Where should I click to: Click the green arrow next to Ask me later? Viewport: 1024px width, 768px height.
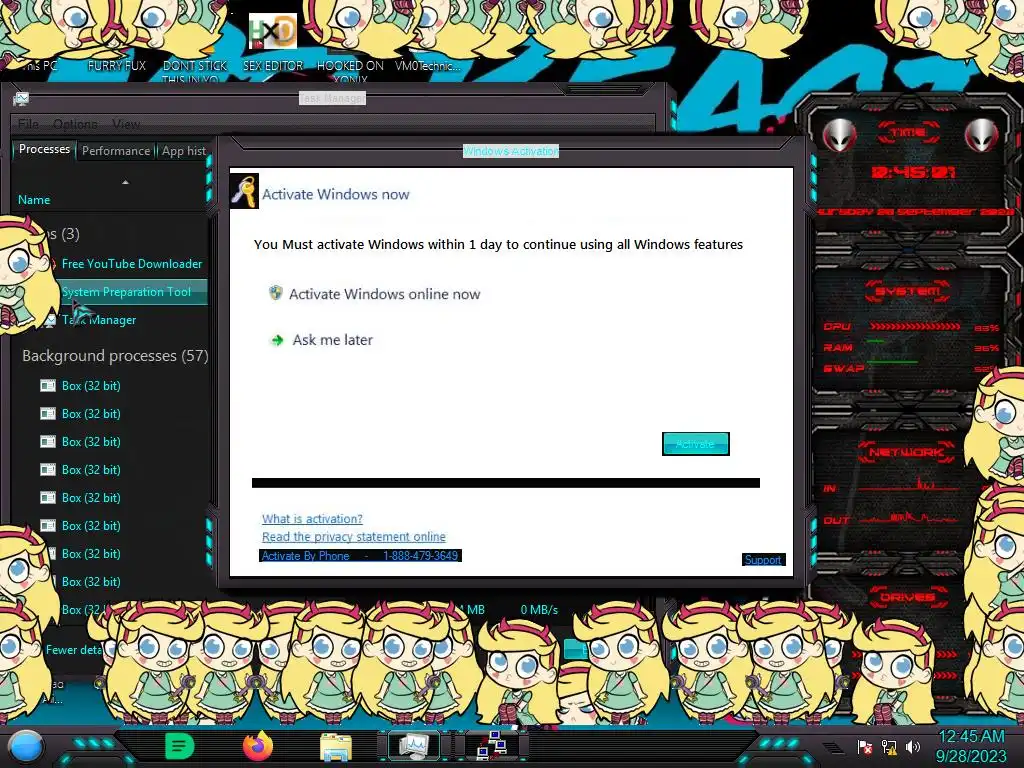(x=277, y=340)
